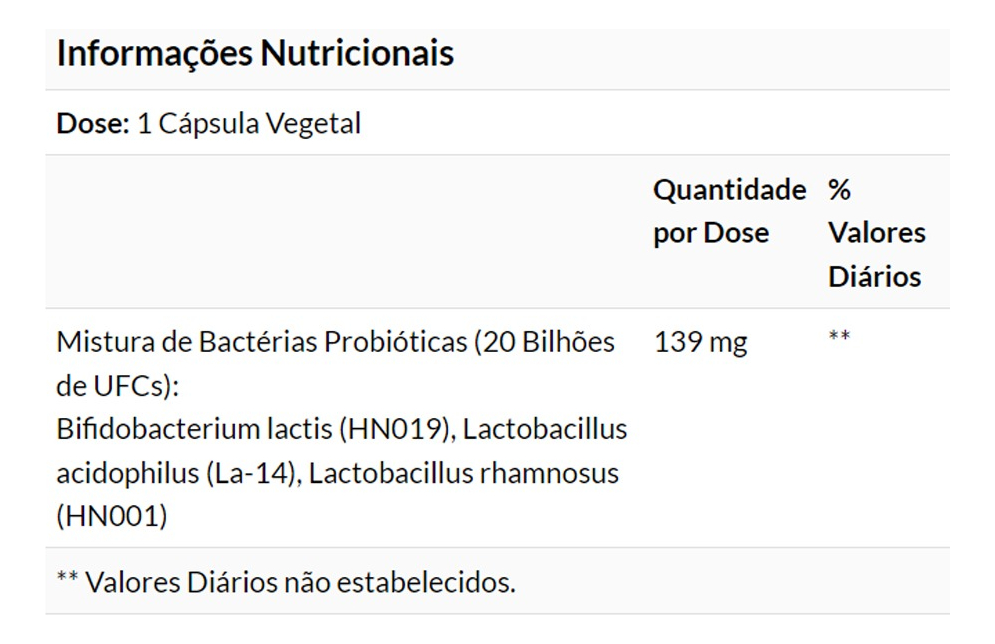
Task: Click the "Lactobacillus rhamnosus" strain name
Action: pyautogui.click(x=463, y=473)
